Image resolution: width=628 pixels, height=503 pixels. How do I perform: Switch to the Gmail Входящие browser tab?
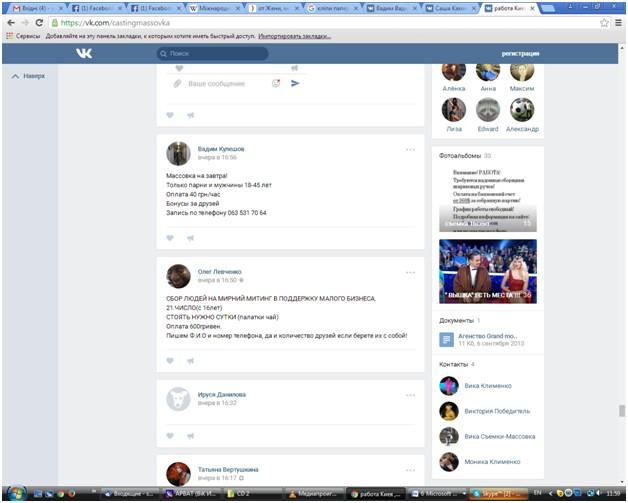point(28,7)
